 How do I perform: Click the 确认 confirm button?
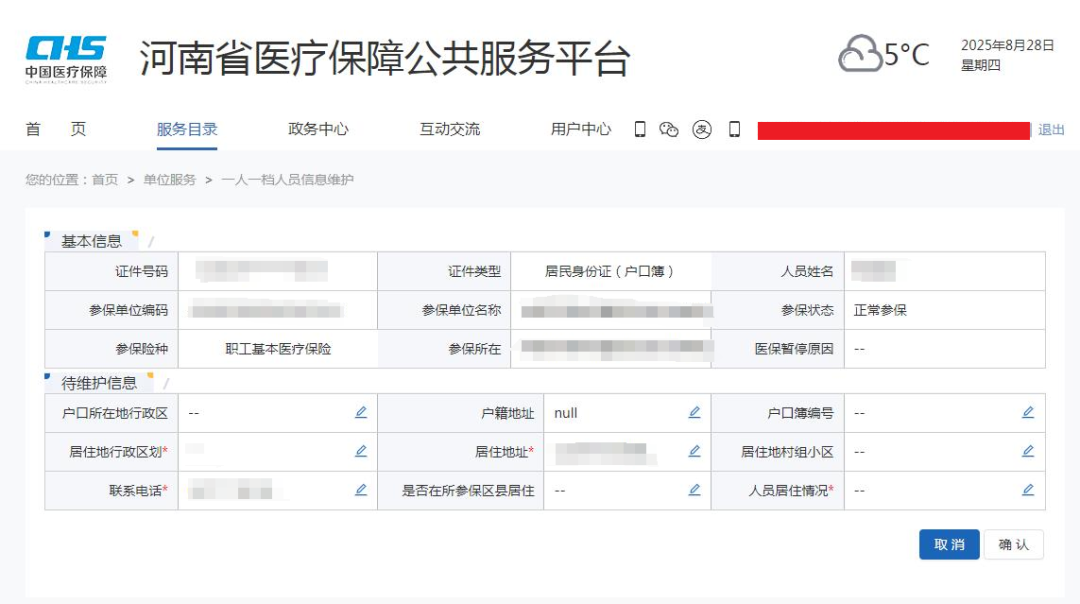[x=1013, y=545]
